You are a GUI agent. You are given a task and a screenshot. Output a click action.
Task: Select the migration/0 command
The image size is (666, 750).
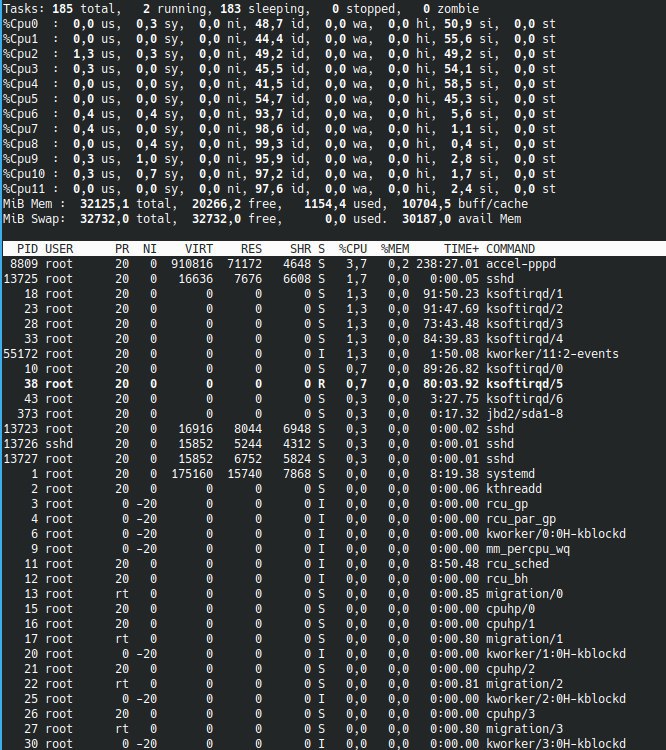[524, 594]
